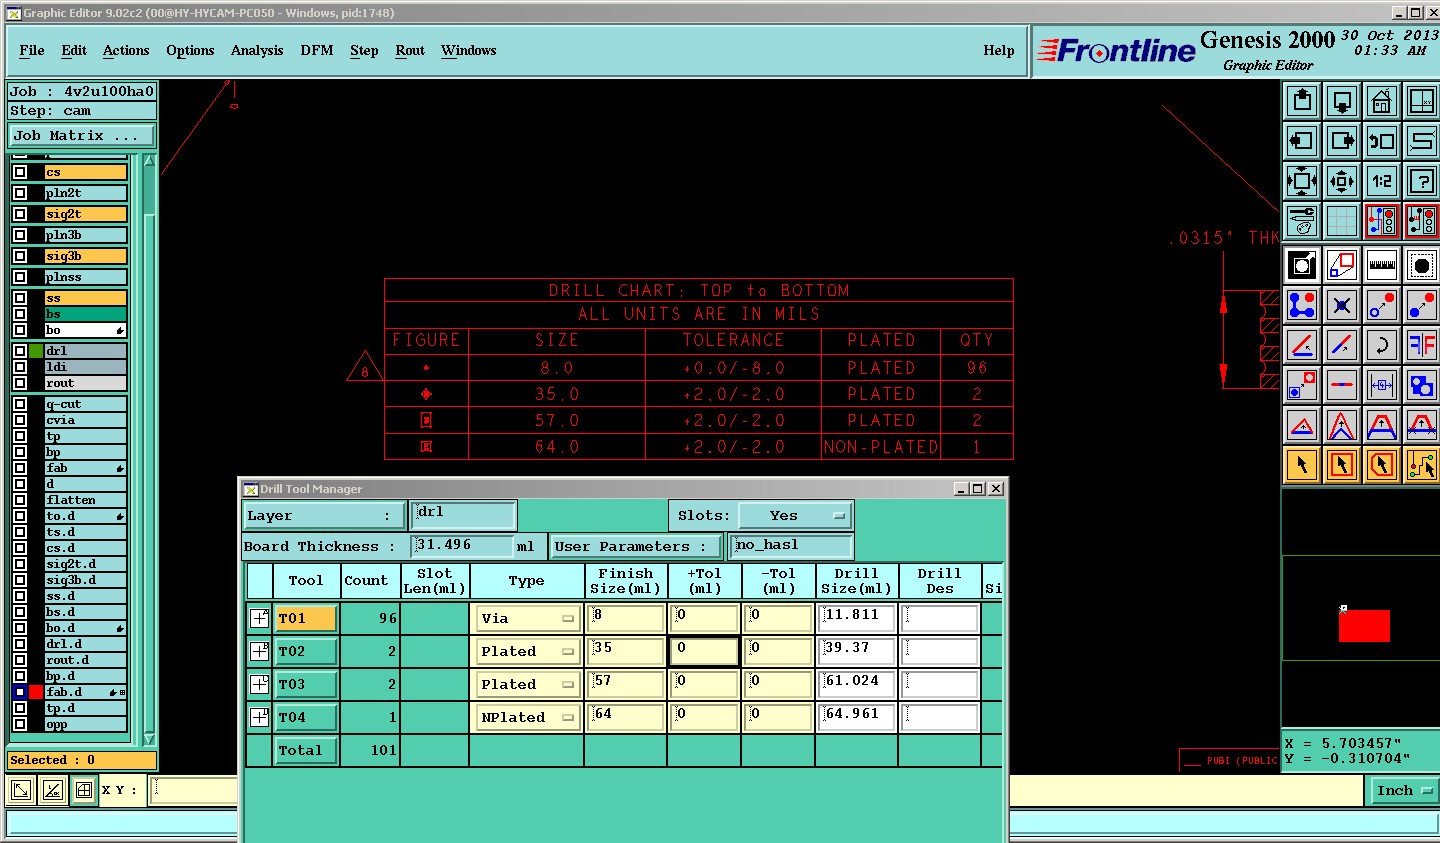Click the T03 tool button
The width and height of the screenshot is (1440, 843).
tap(306, 685)
